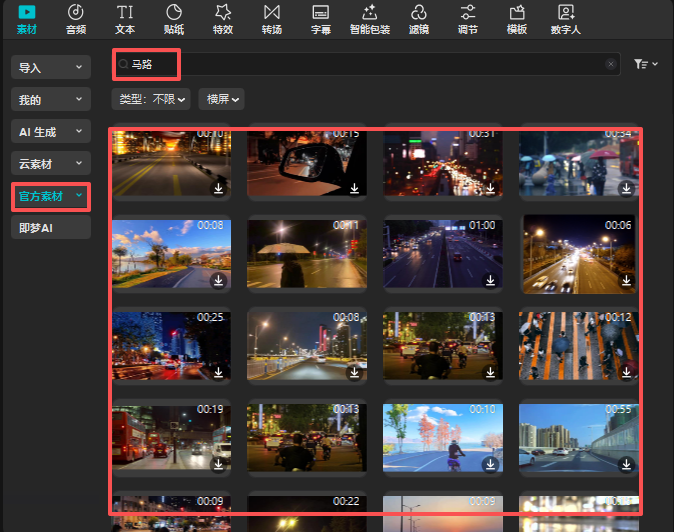Open the 模板 templates tab
This screenshot has width=674, height=532.
[517, 19]
